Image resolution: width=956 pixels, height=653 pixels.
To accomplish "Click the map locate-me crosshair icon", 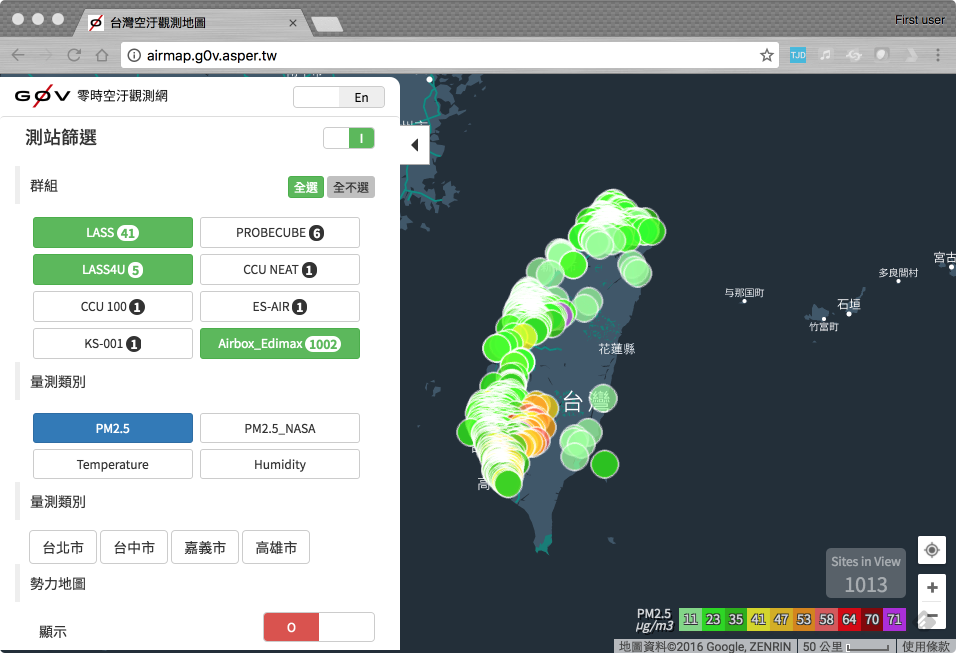I will 932,550.
